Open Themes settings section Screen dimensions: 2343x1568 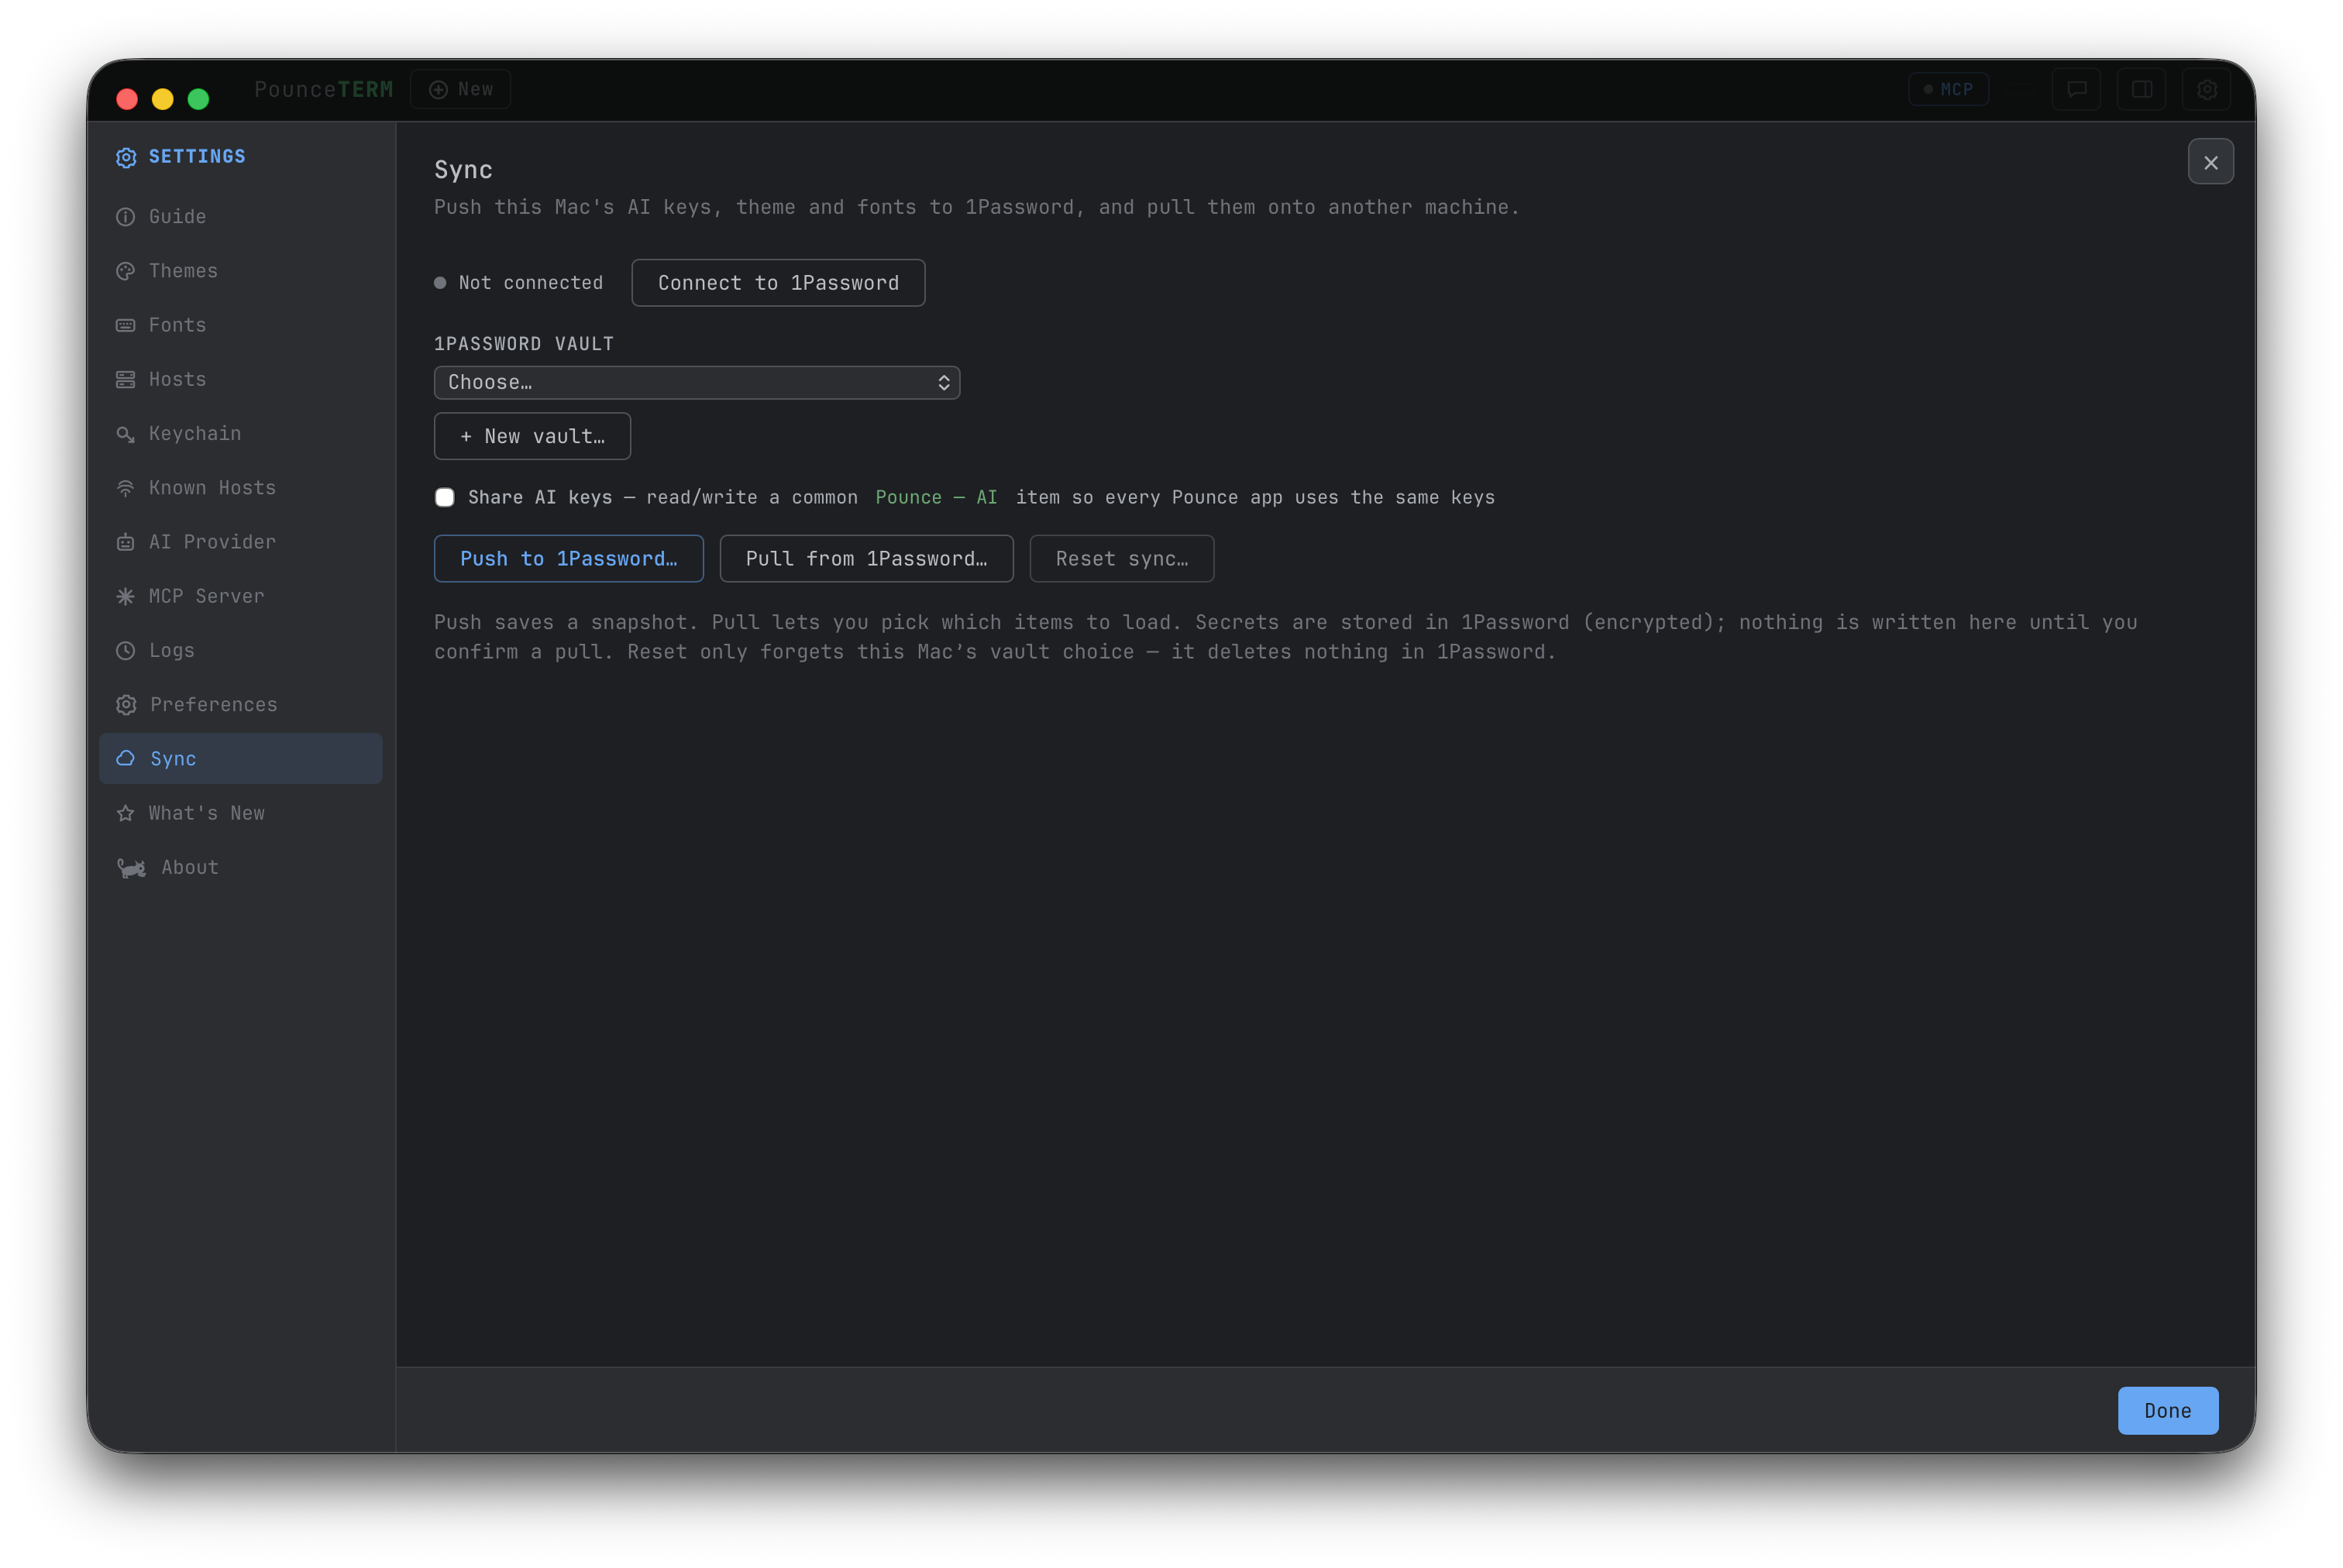[x=241, y=271]
